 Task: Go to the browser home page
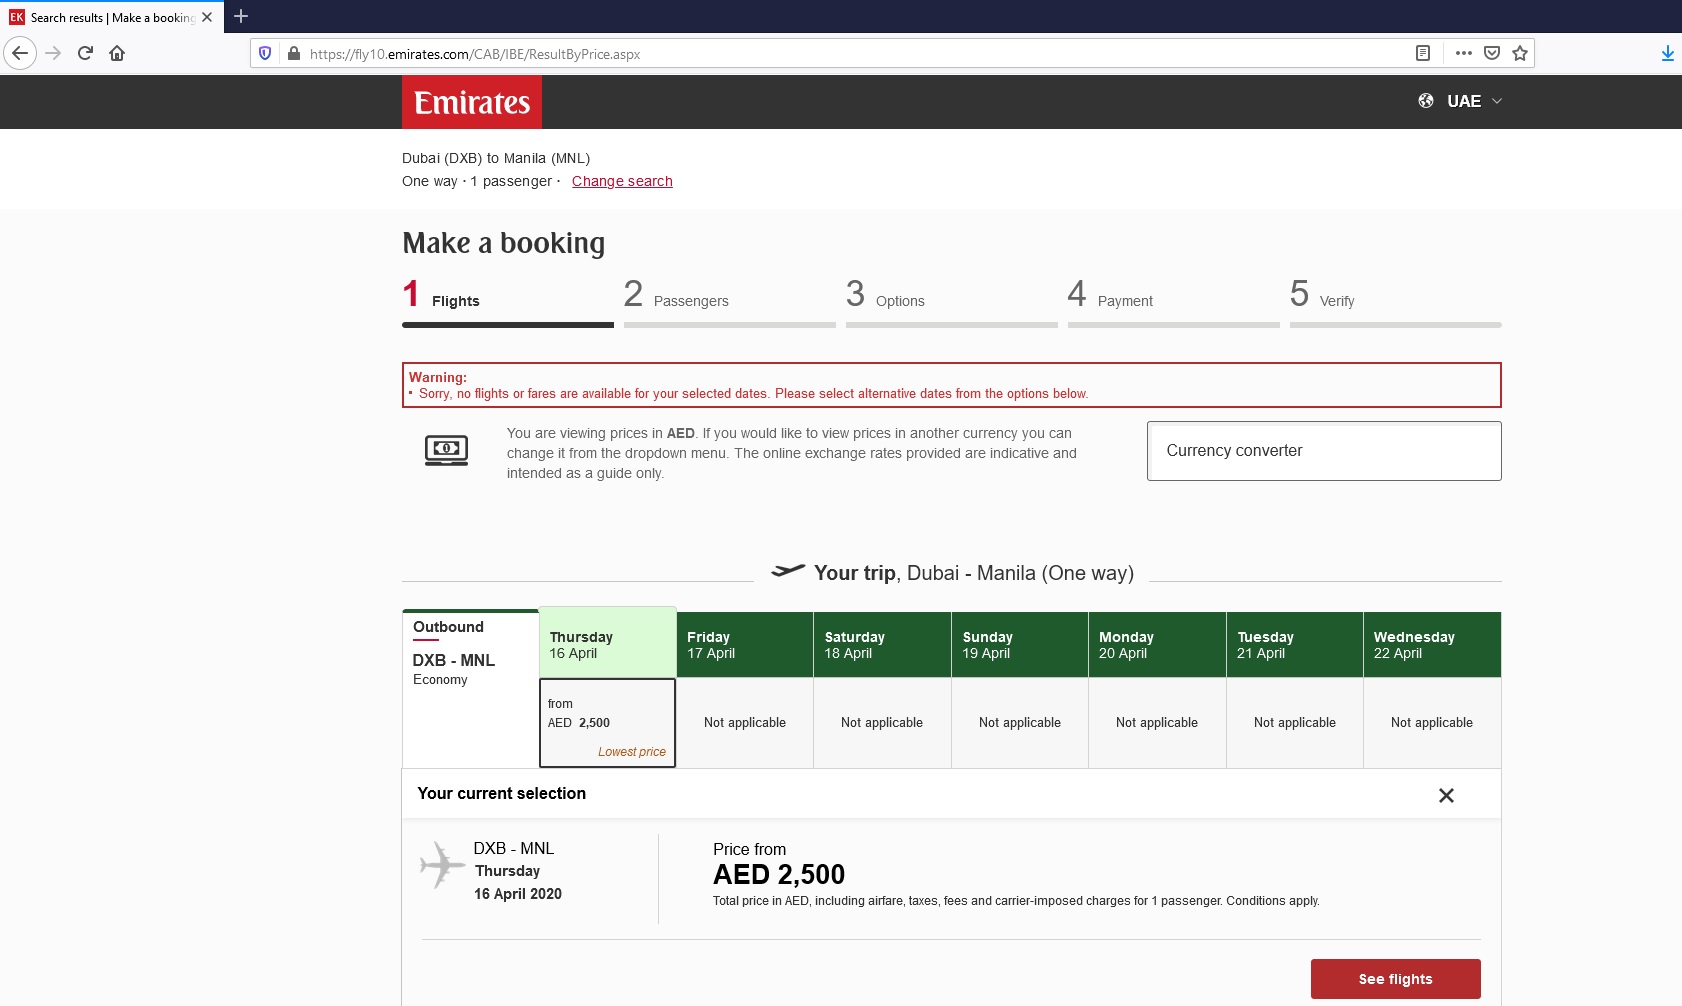tap(117, 53)
